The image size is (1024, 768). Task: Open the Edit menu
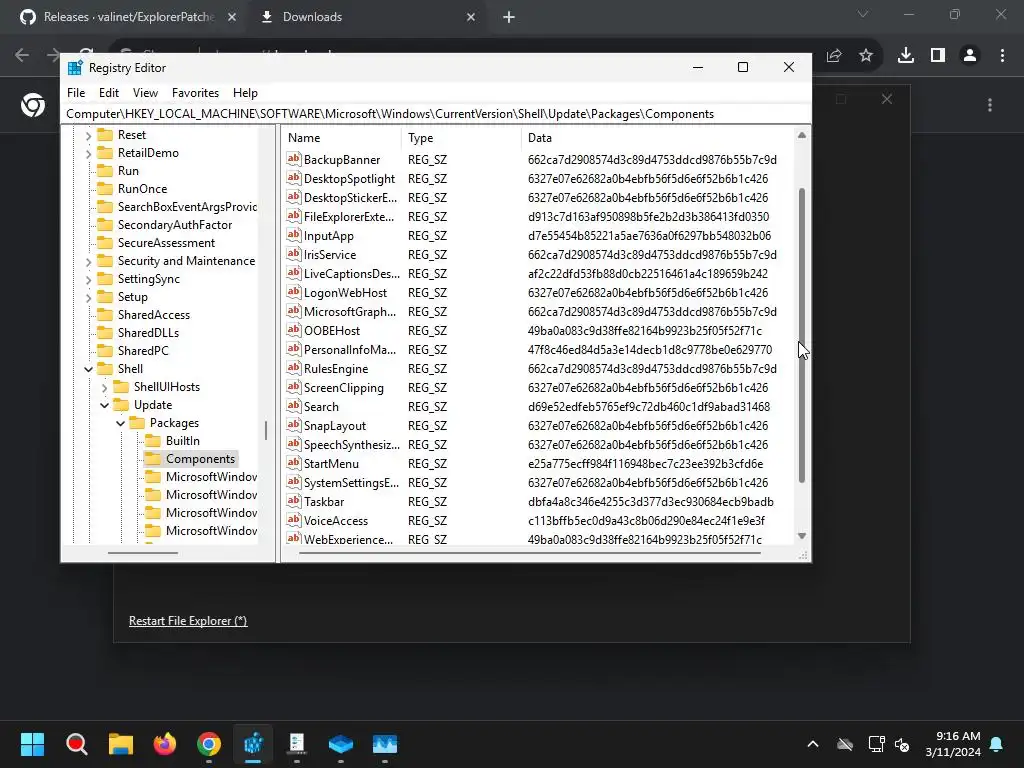coord(108,93)
